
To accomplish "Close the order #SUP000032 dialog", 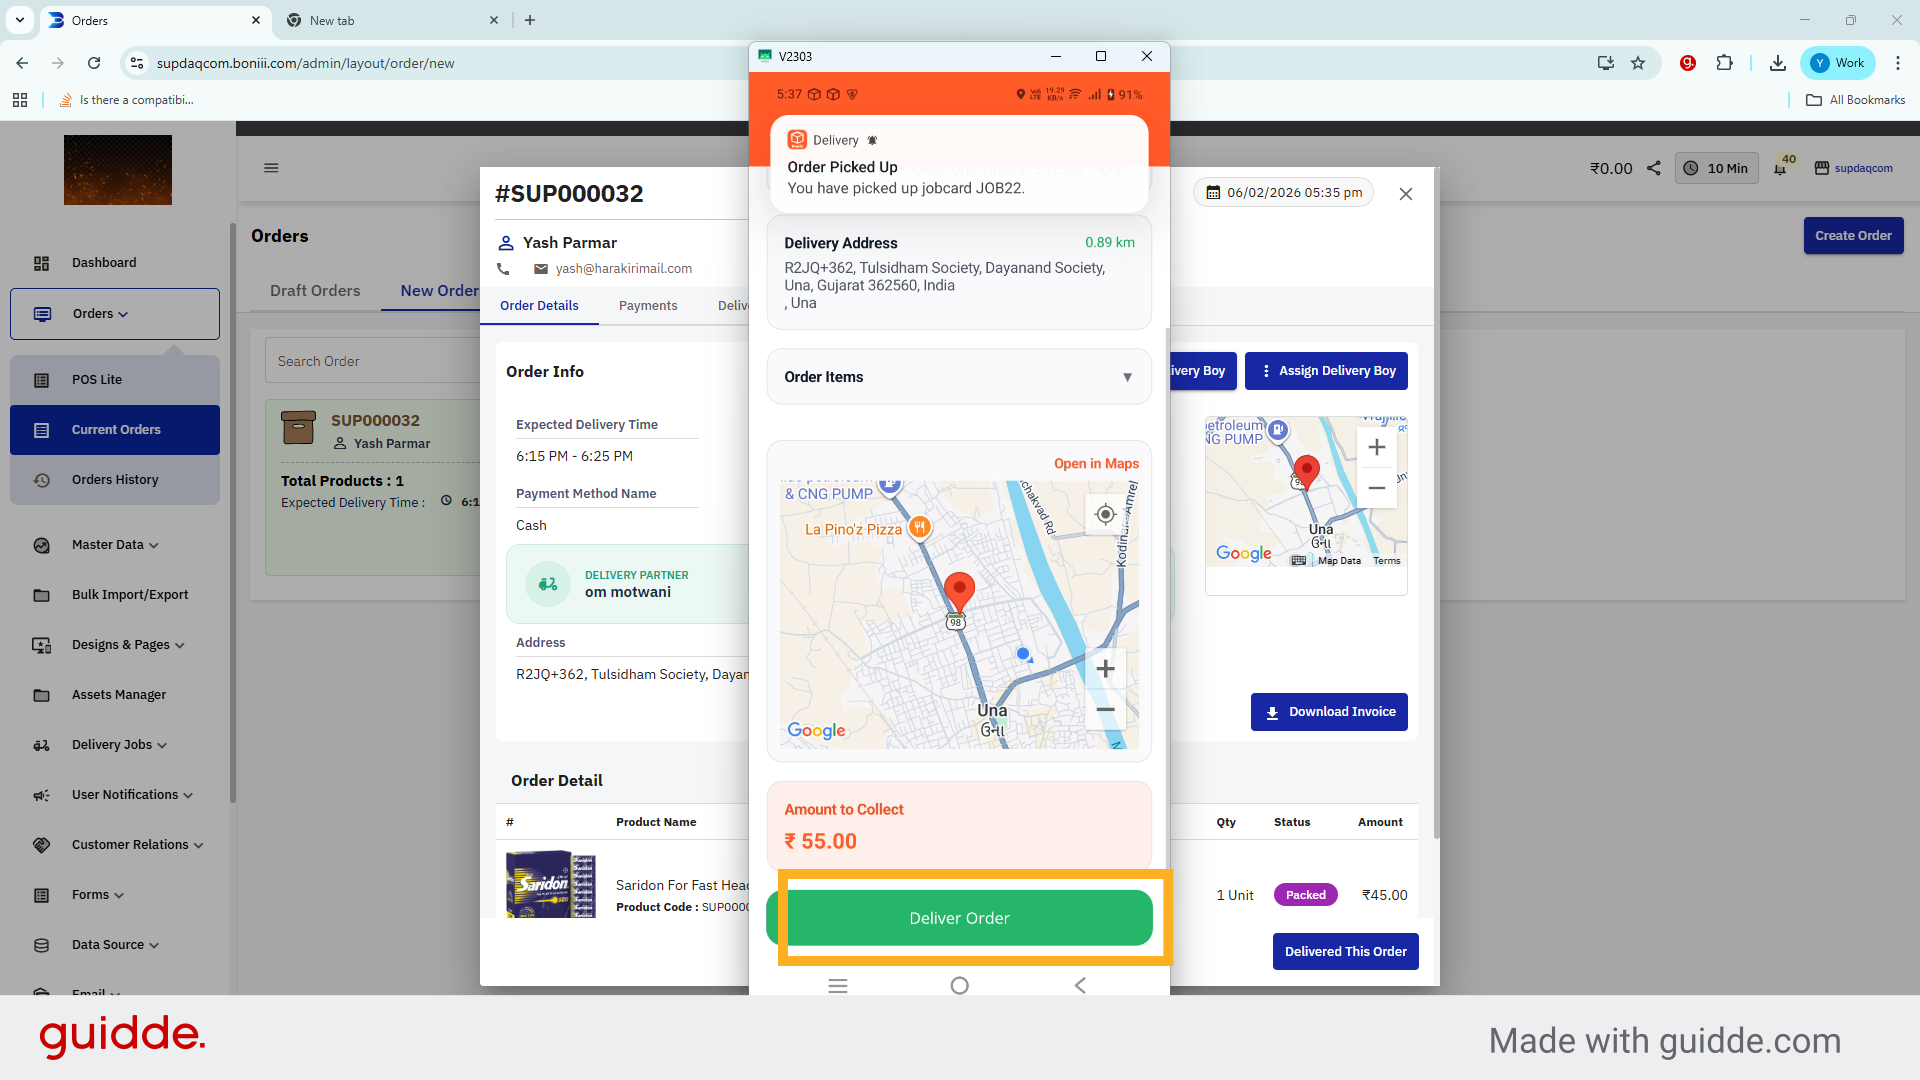I will [1406, 194].
